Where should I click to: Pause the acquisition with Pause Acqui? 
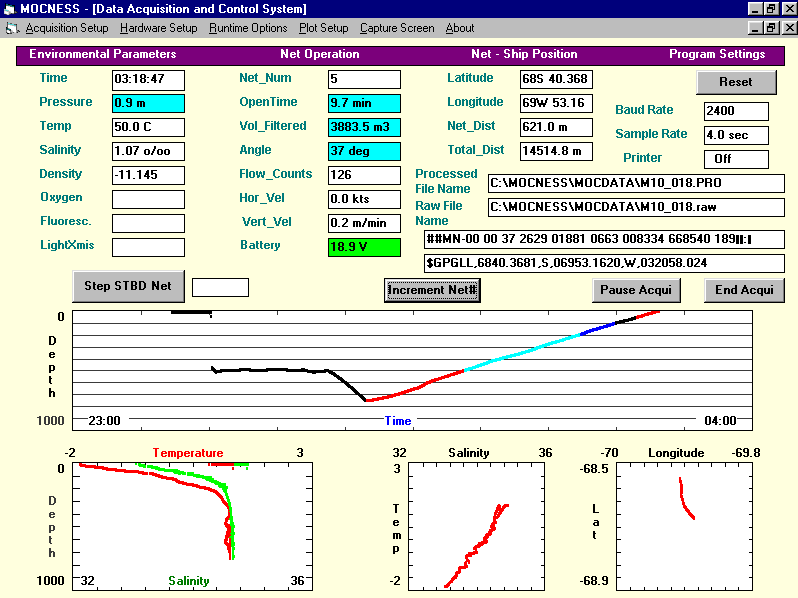click(636, 290)
